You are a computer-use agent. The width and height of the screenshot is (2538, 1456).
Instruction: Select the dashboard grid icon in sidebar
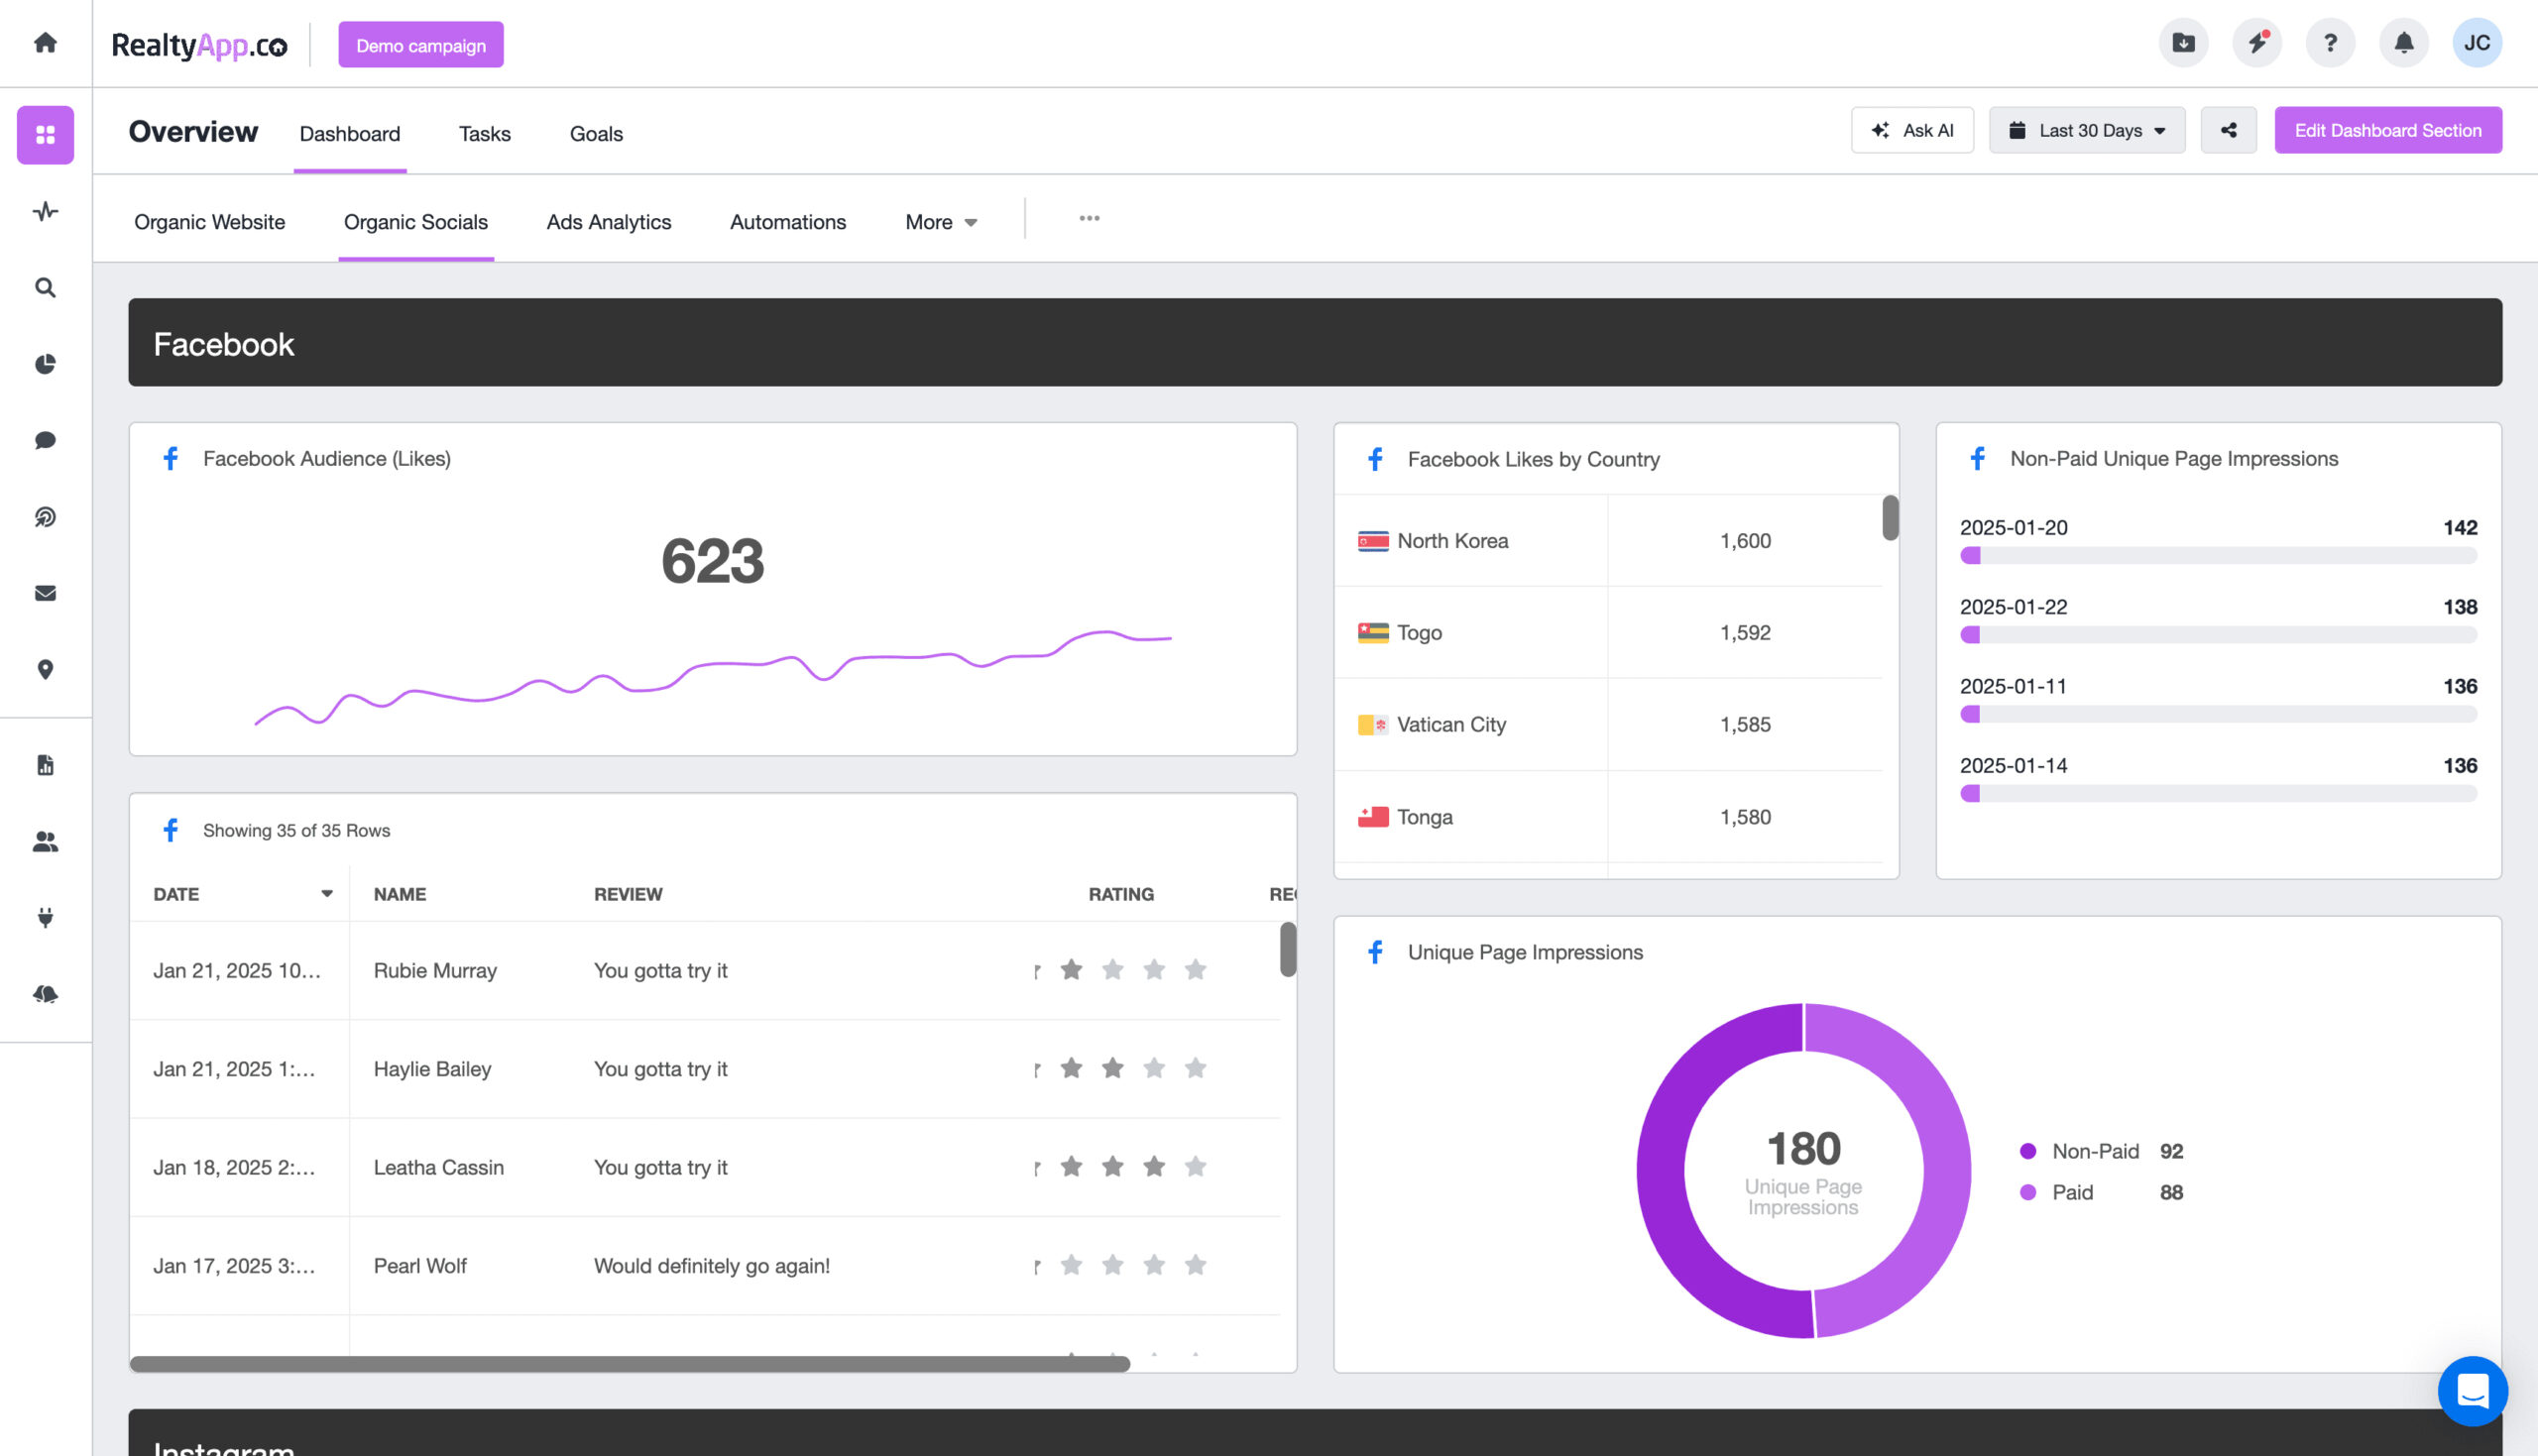[x=45, y=135]
